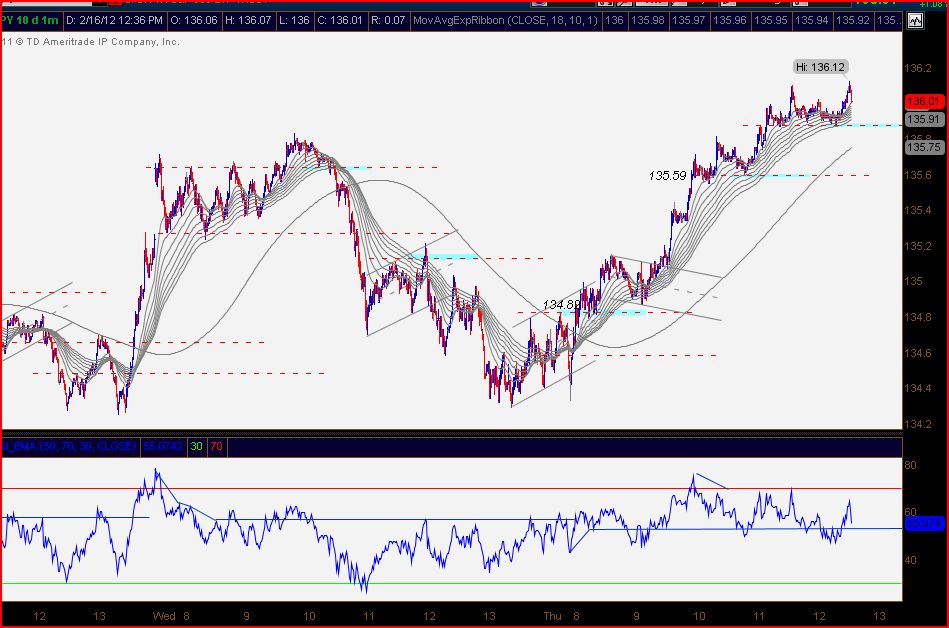Select the '135.59' price annotation on chart
This screenshot has width=949, height=628.
pos(668,175)
